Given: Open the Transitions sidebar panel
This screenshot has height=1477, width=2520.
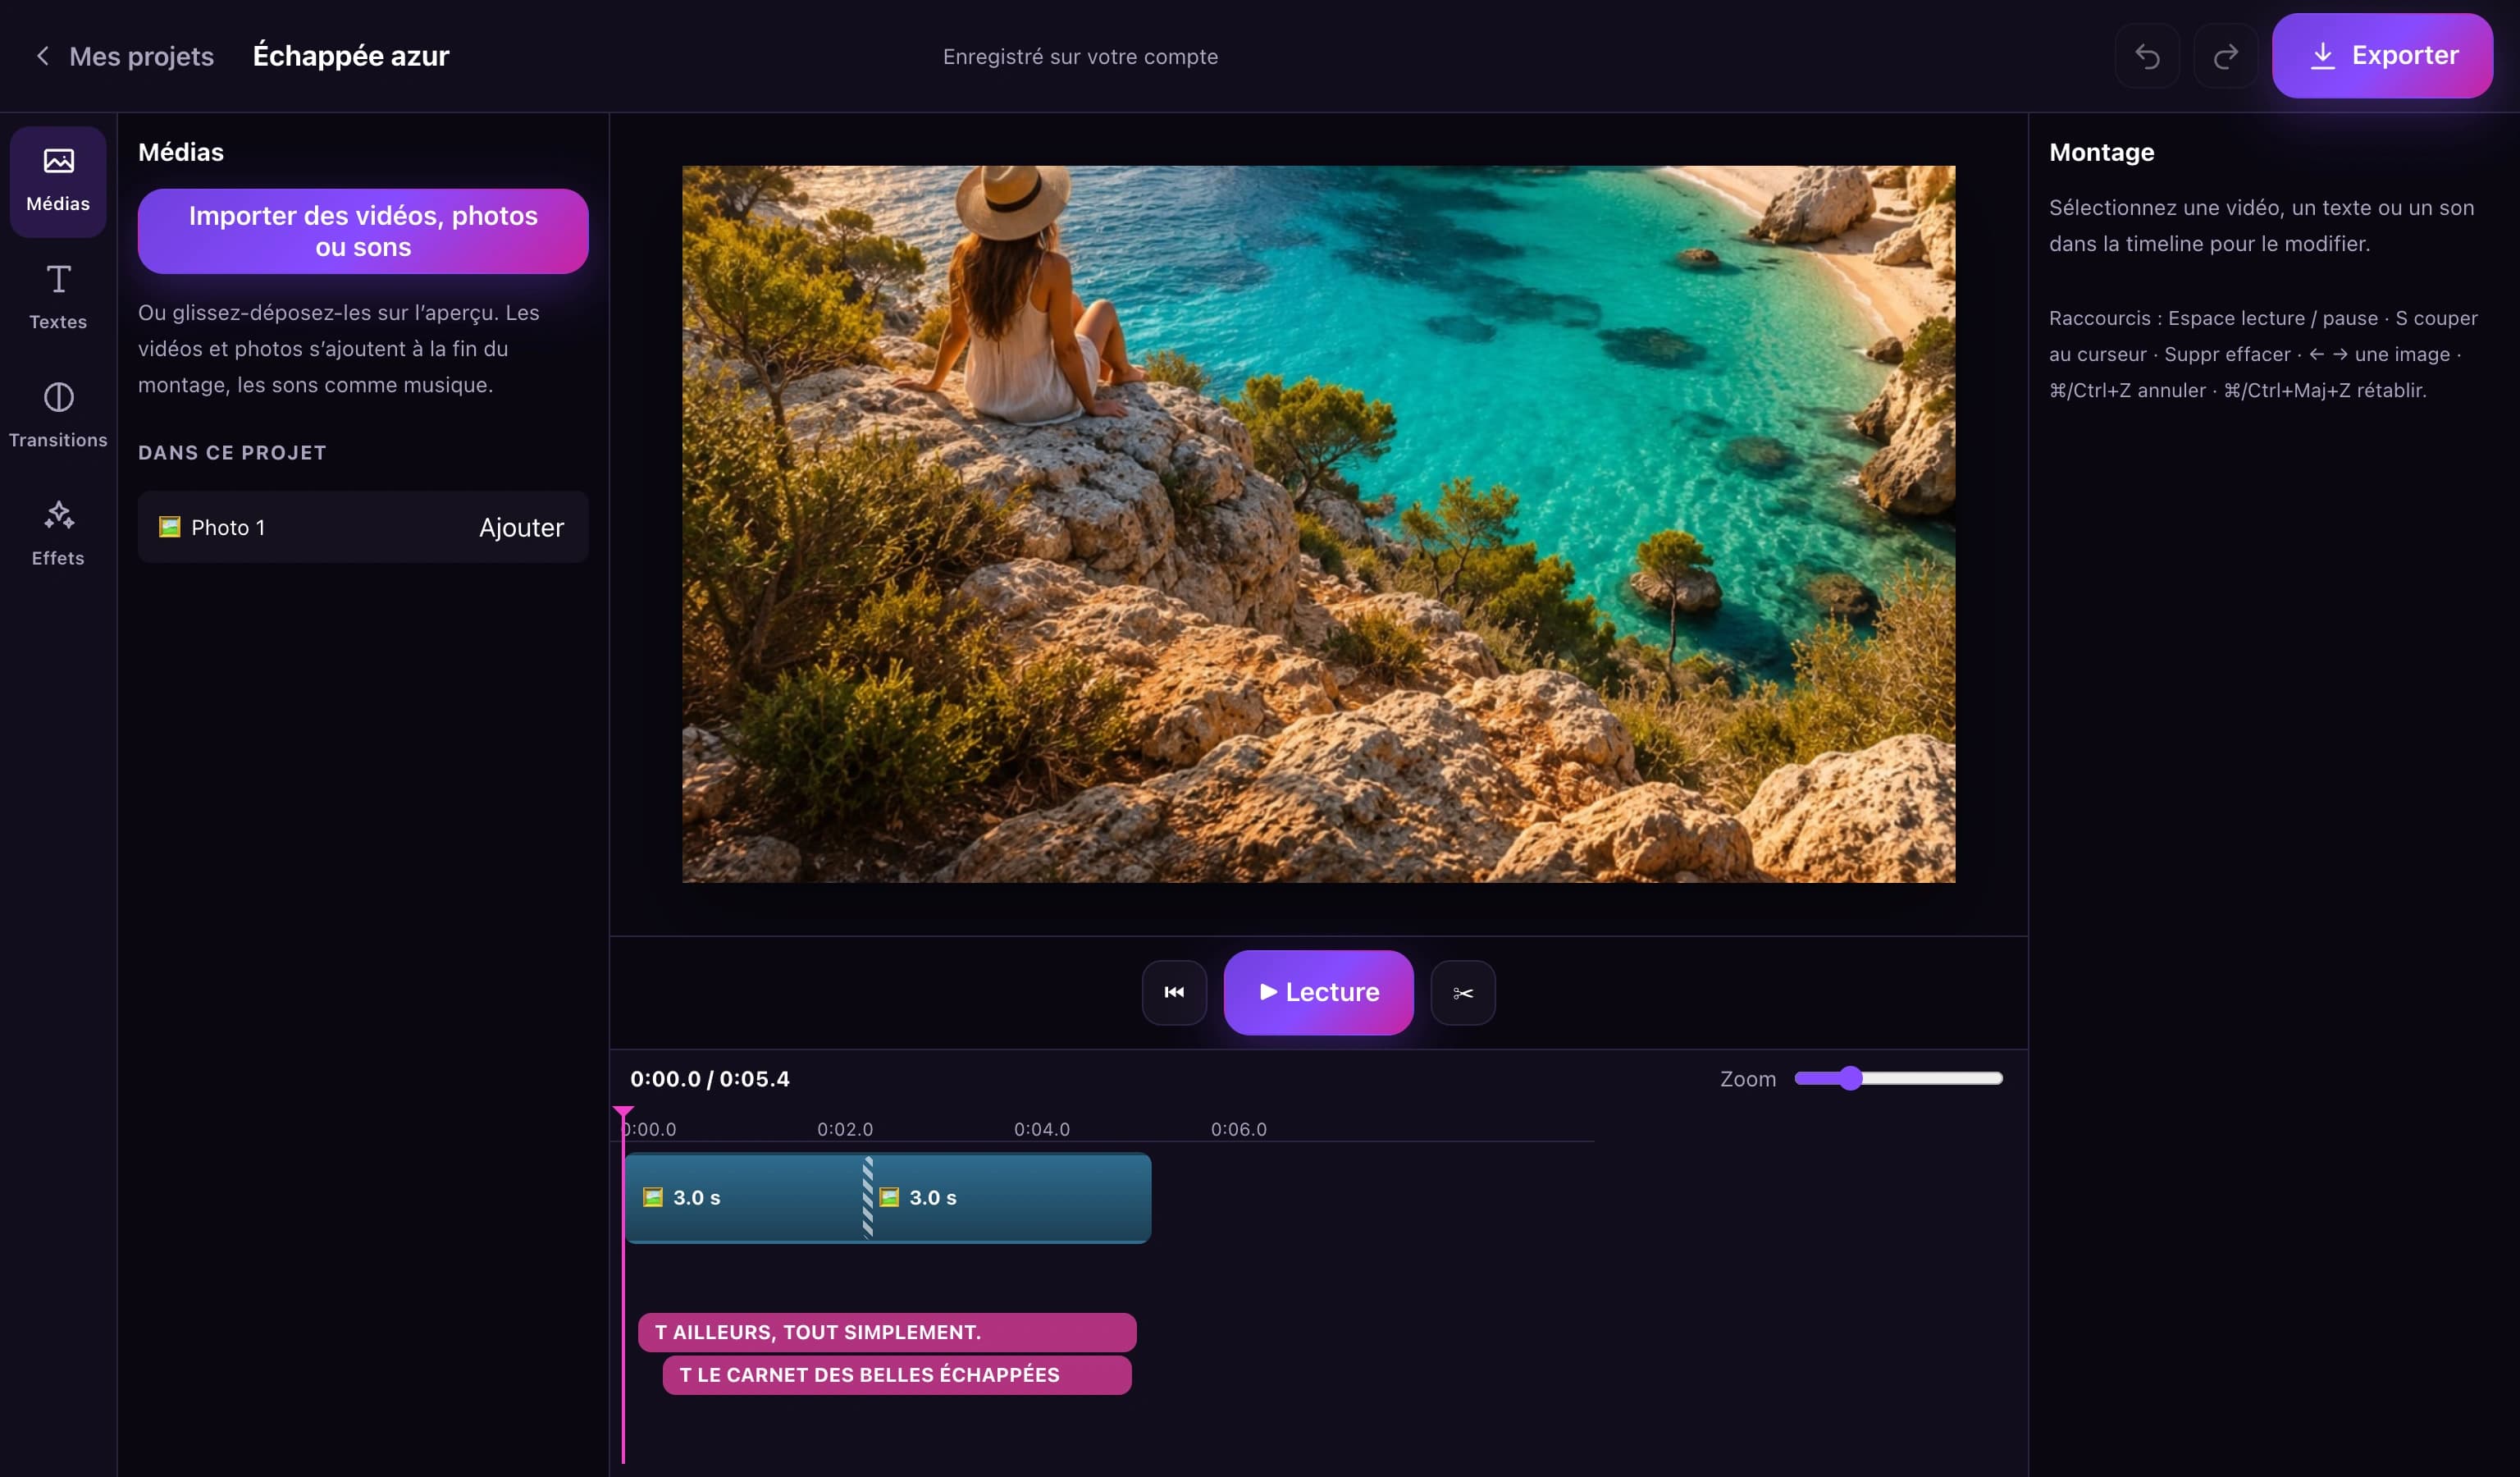Looking at the screenshot, I should [x=58, y=416].
